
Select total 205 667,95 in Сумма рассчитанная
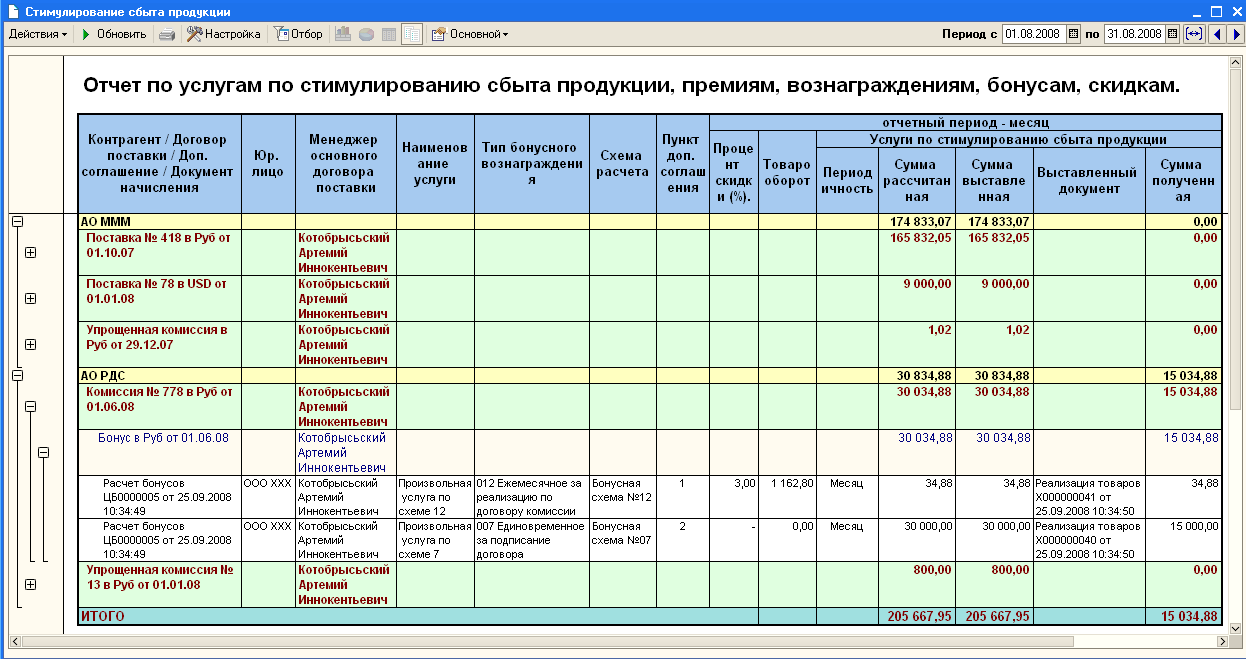tap(917, 617)
